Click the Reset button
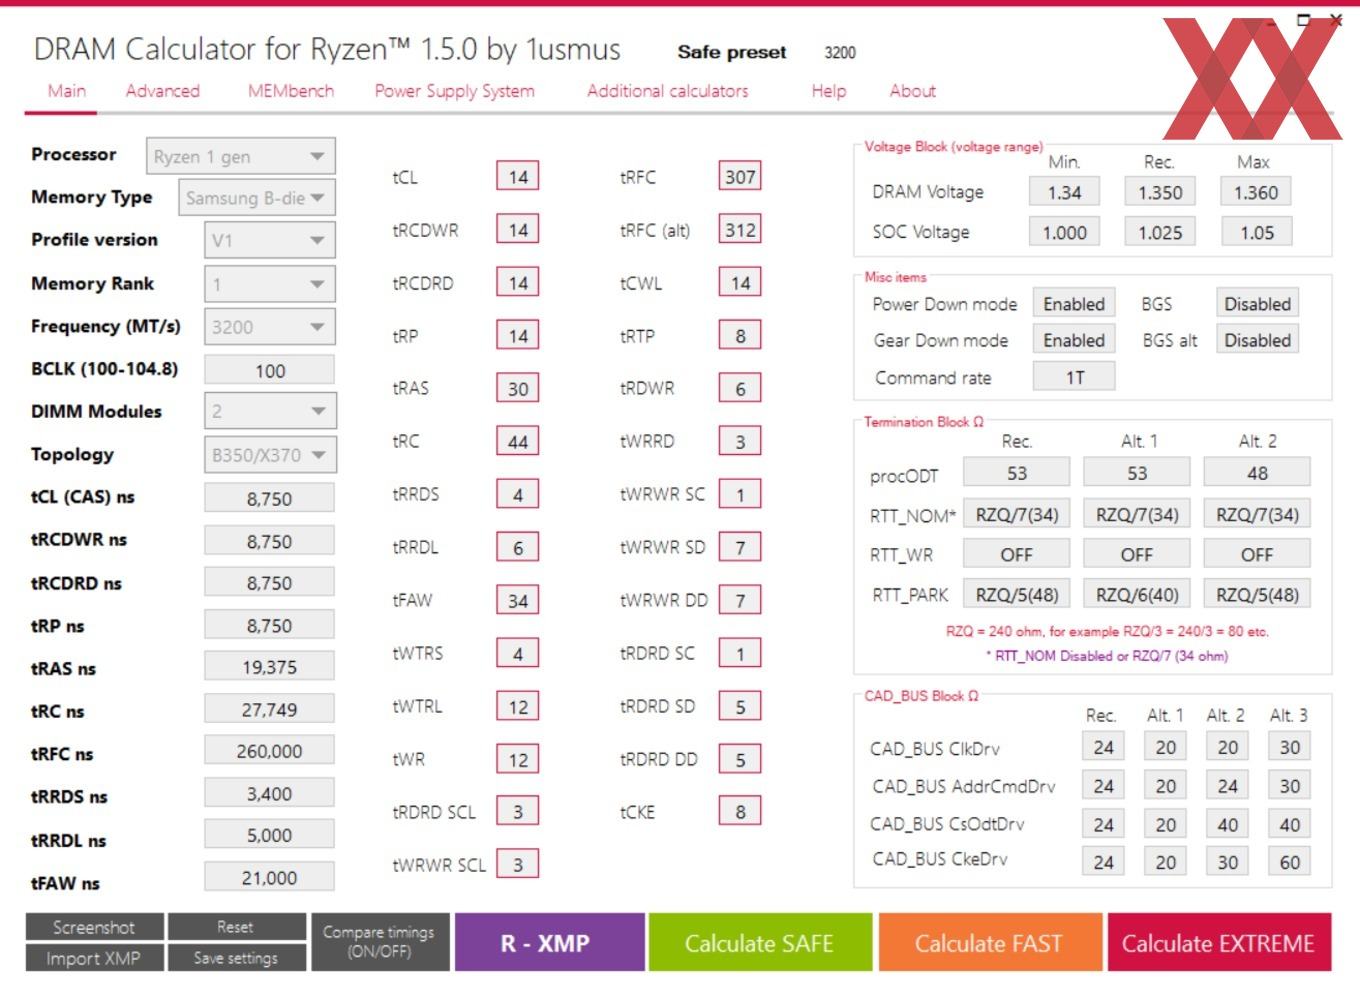 (x=236, y=927)
